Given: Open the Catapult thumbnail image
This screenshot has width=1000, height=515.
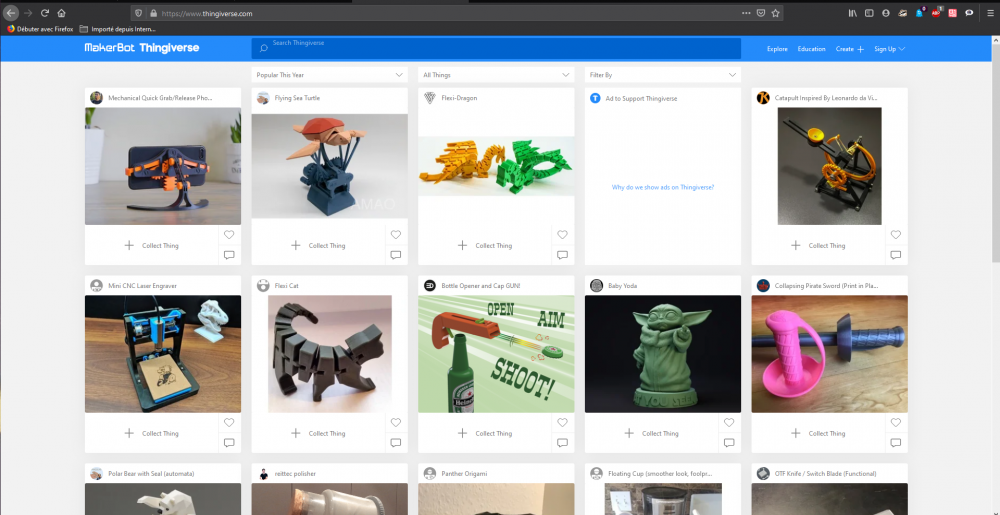Looking at the screenshot, I should click(x=829, y=166).
